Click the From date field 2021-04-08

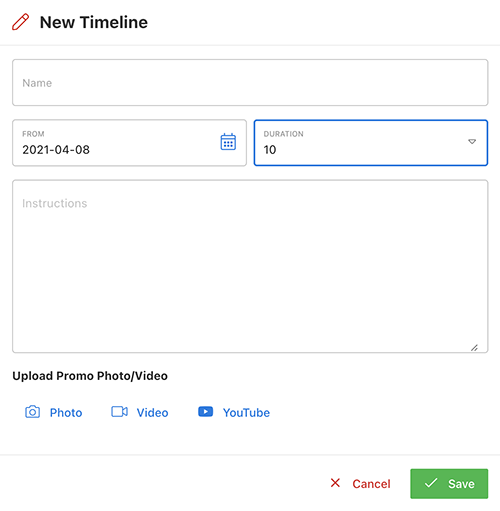click(x=129, y=143)
